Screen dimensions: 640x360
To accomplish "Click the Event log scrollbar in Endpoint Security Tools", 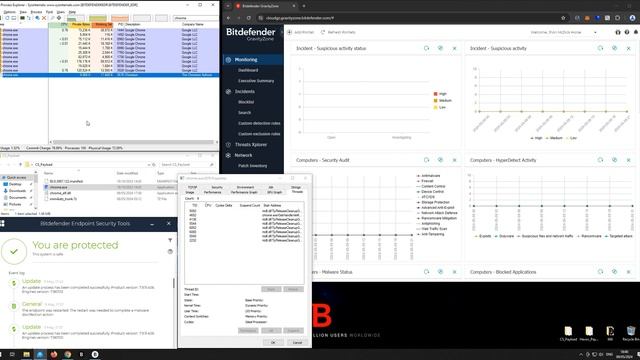I will pyautogui.click(x=174, y=283).
